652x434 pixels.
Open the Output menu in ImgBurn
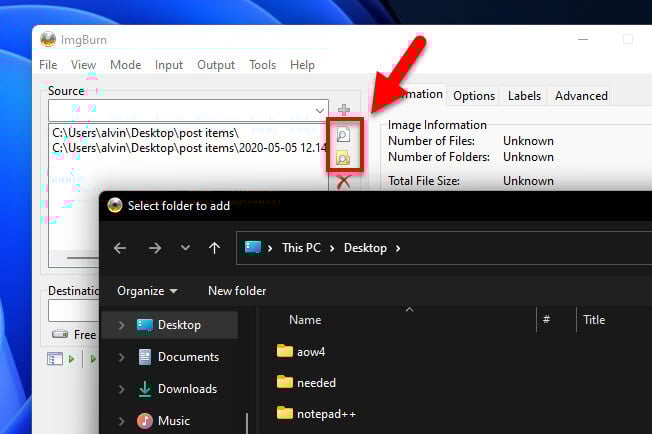pyautogui.click(x=216, y=65)
